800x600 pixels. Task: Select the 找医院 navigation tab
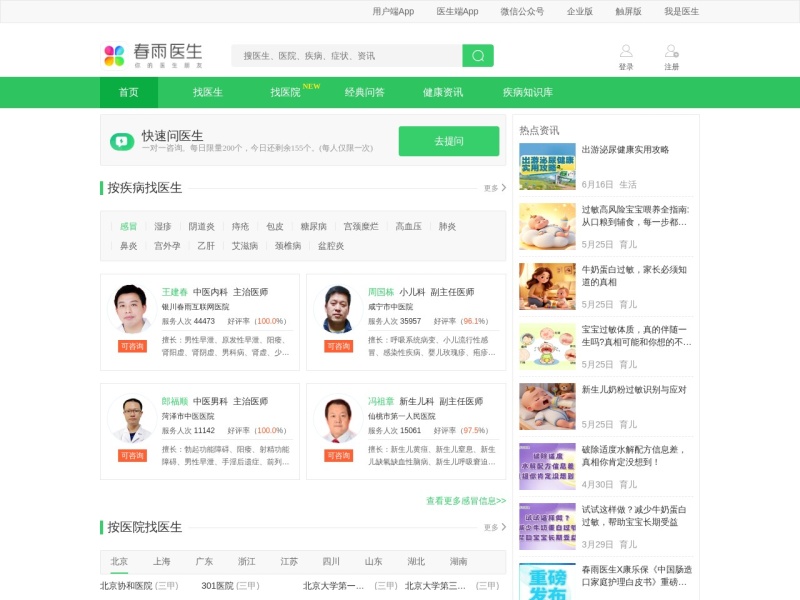tap(285, 92)
